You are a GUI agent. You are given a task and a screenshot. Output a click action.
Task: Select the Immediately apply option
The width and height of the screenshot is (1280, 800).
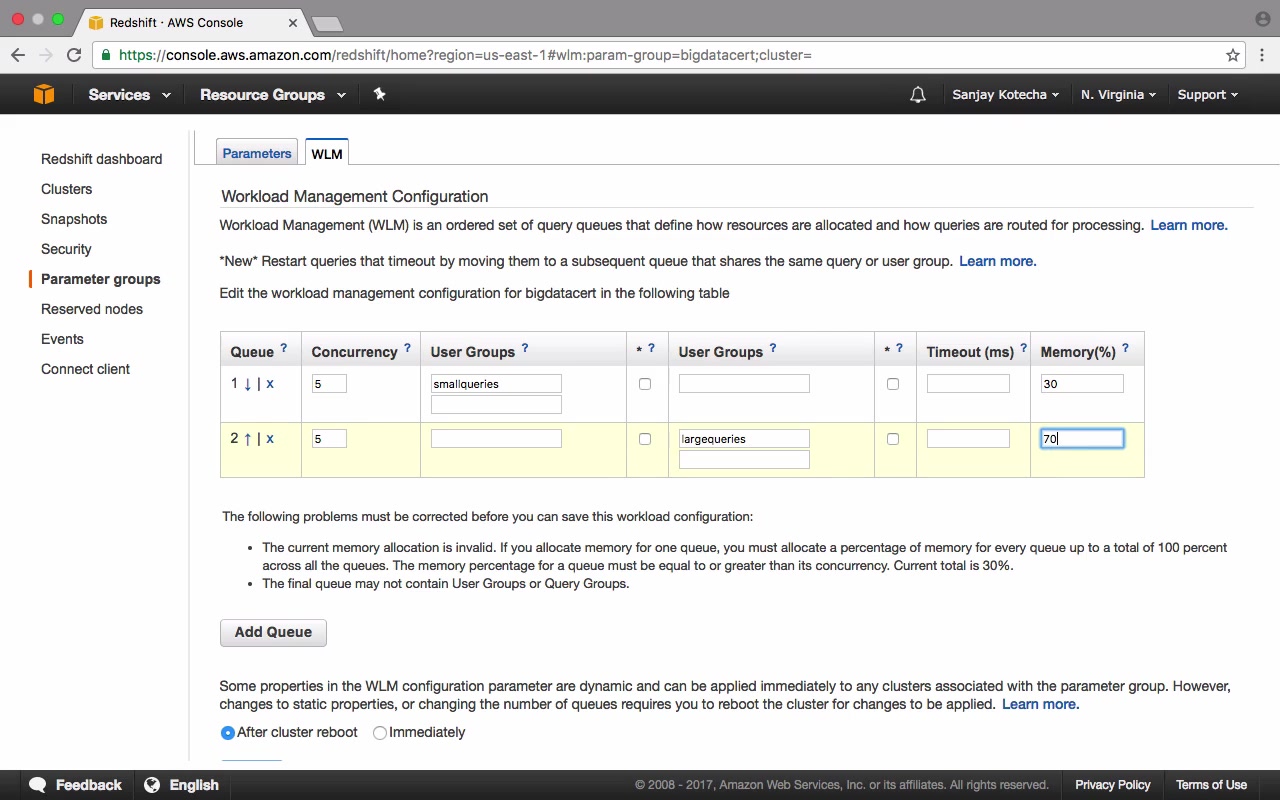pos(380,733)
